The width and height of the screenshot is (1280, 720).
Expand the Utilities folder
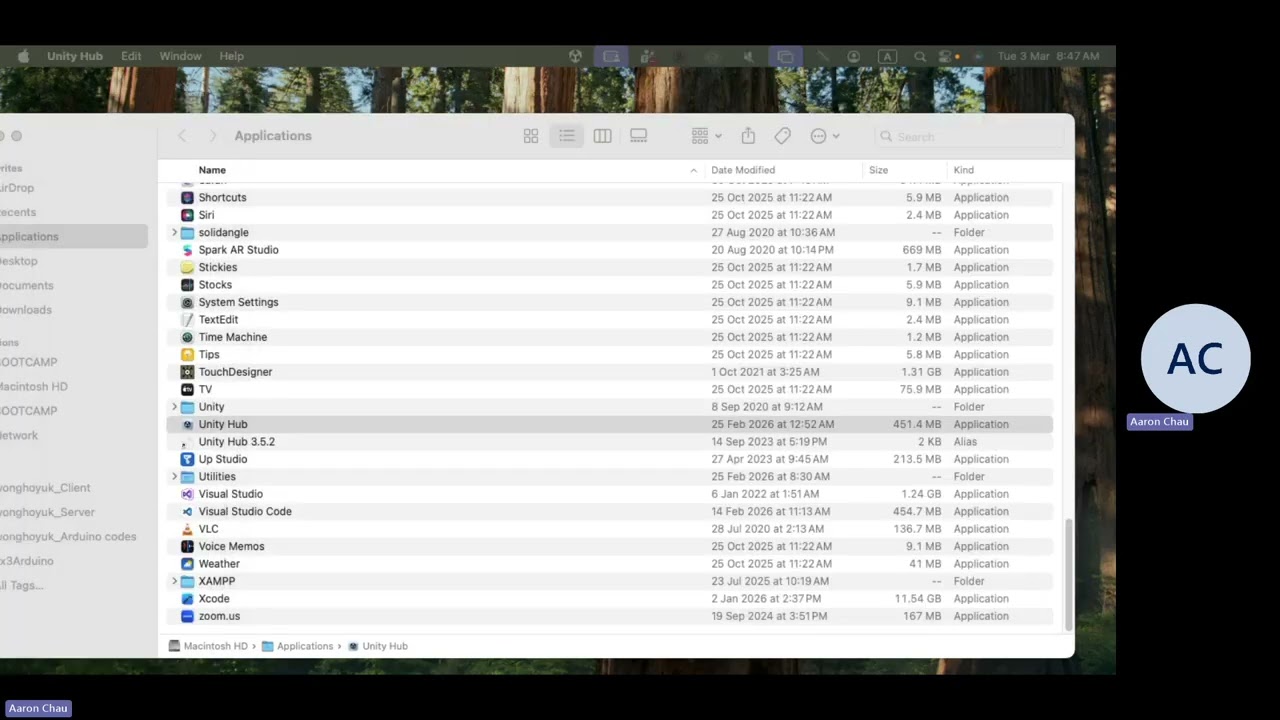tap(174, 477)
